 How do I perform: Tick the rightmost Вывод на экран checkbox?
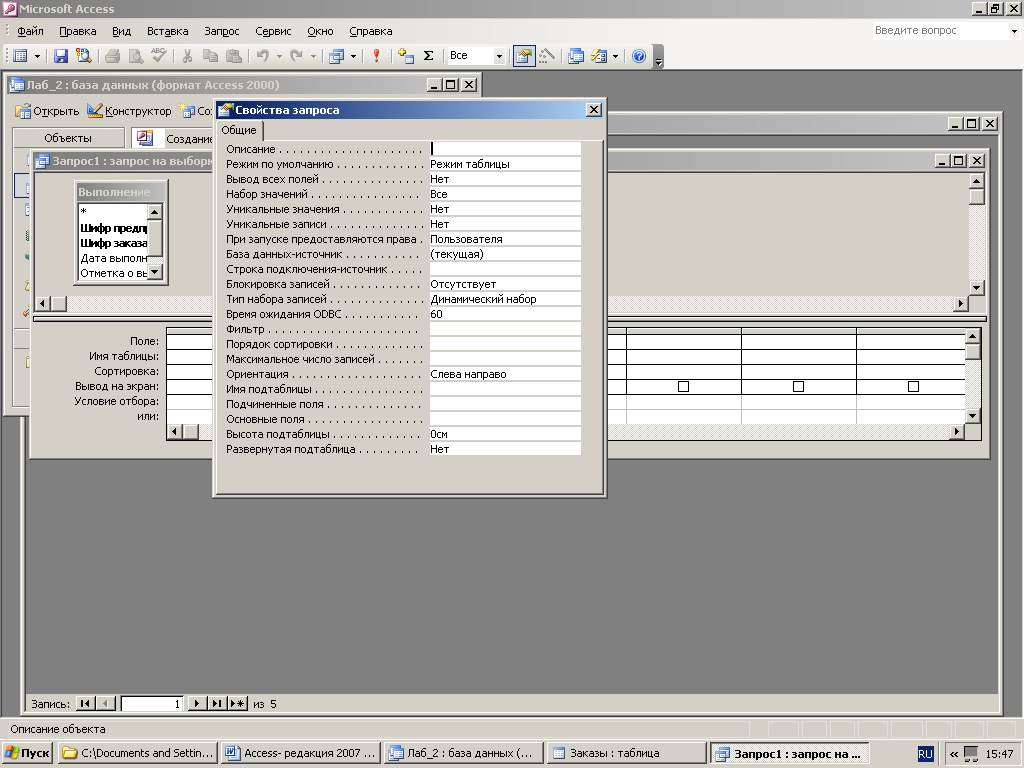coord(913,387)
